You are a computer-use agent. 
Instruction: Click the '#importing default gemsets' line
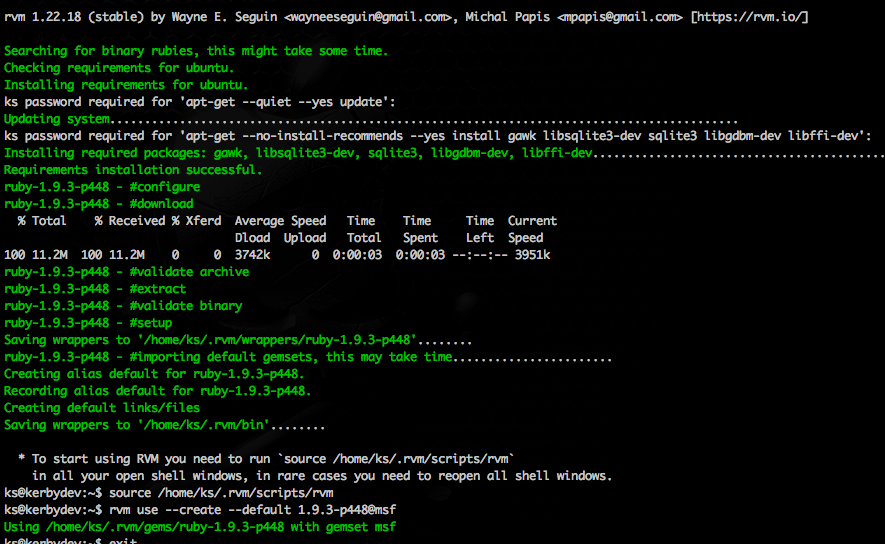[308, 357]
